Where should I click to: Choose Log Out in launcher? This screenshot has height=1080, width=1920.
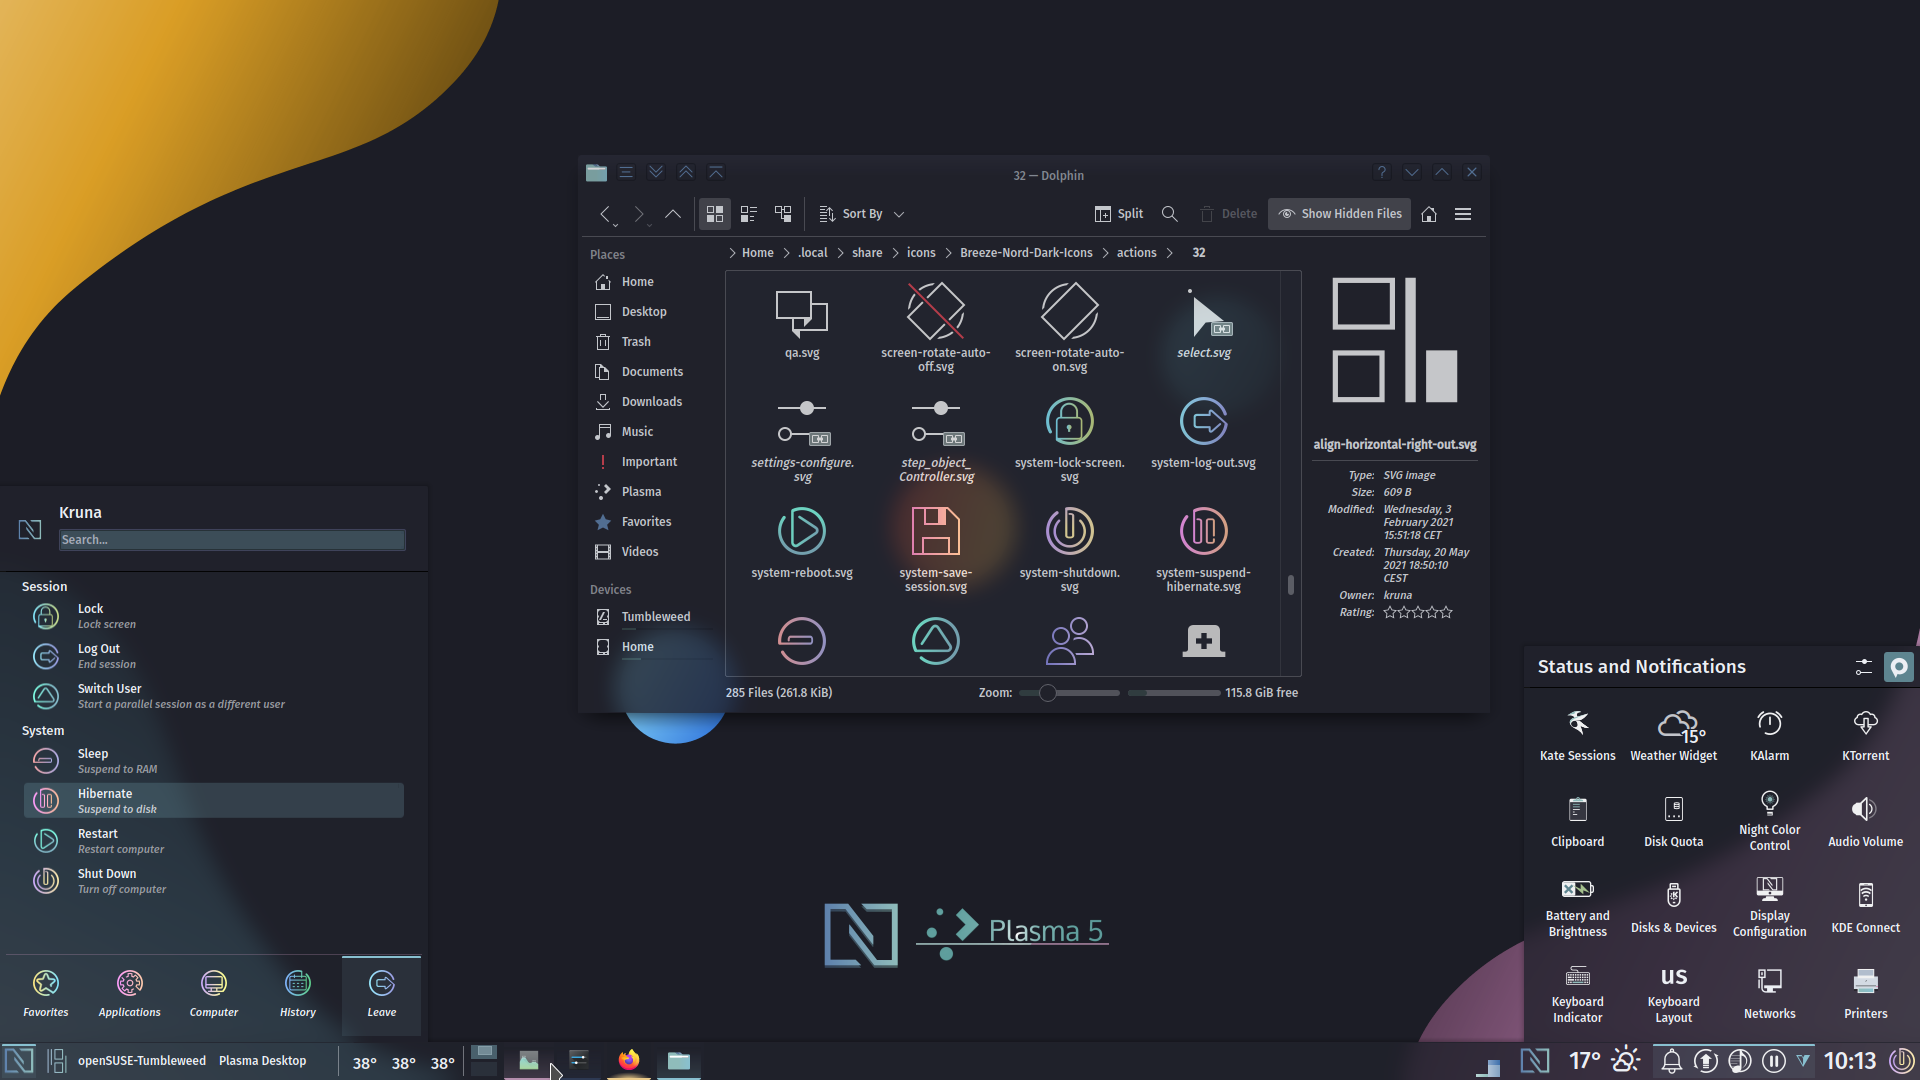214,656
